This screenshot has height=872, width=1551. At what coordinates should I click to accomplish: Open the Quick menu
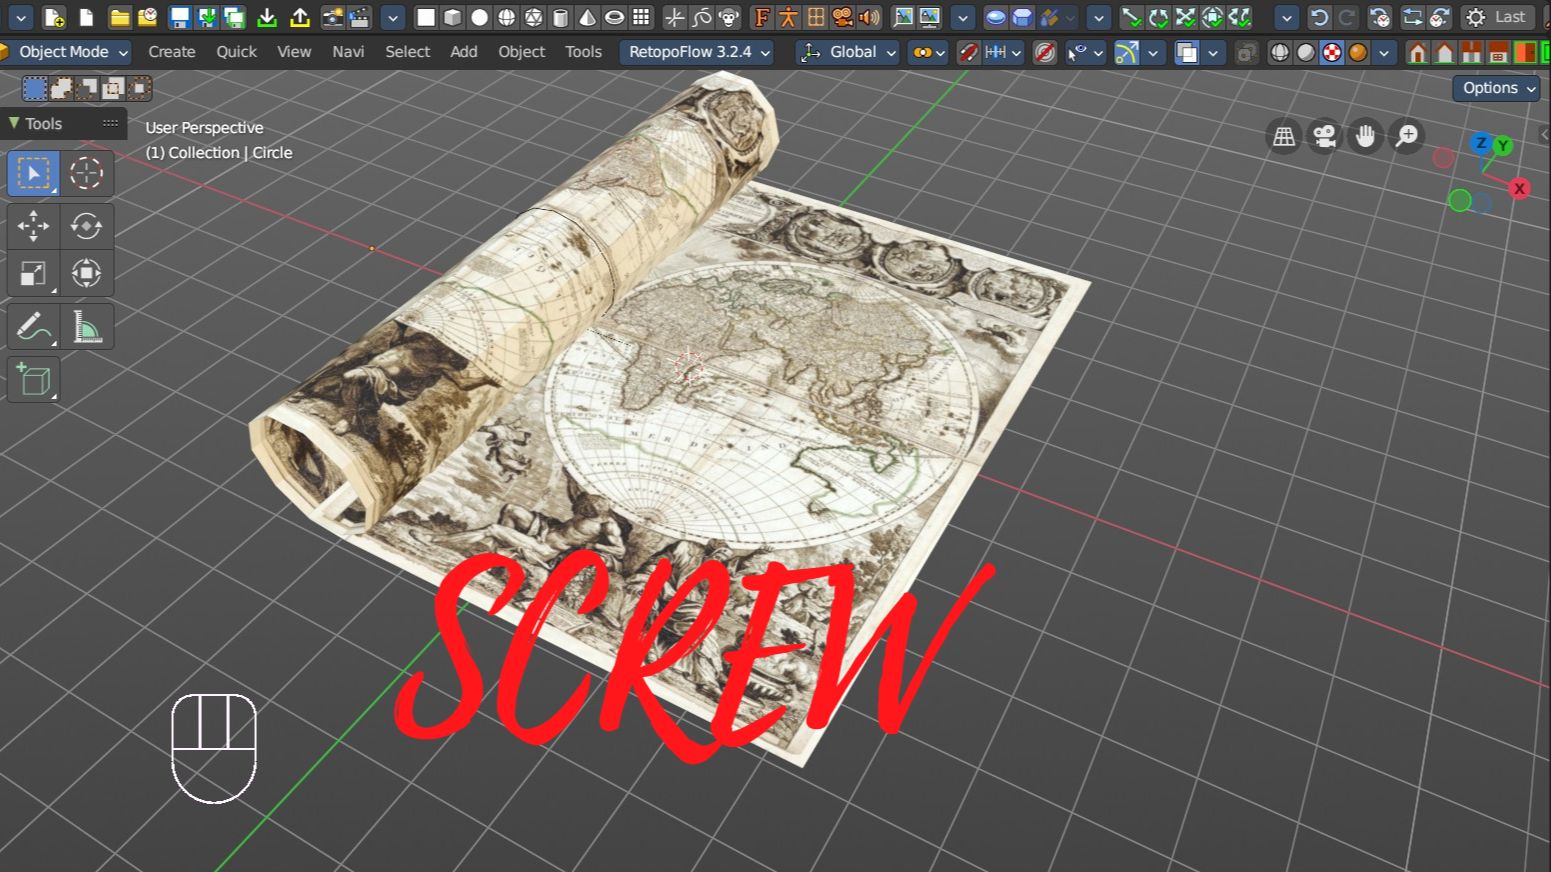coord(237,52)
